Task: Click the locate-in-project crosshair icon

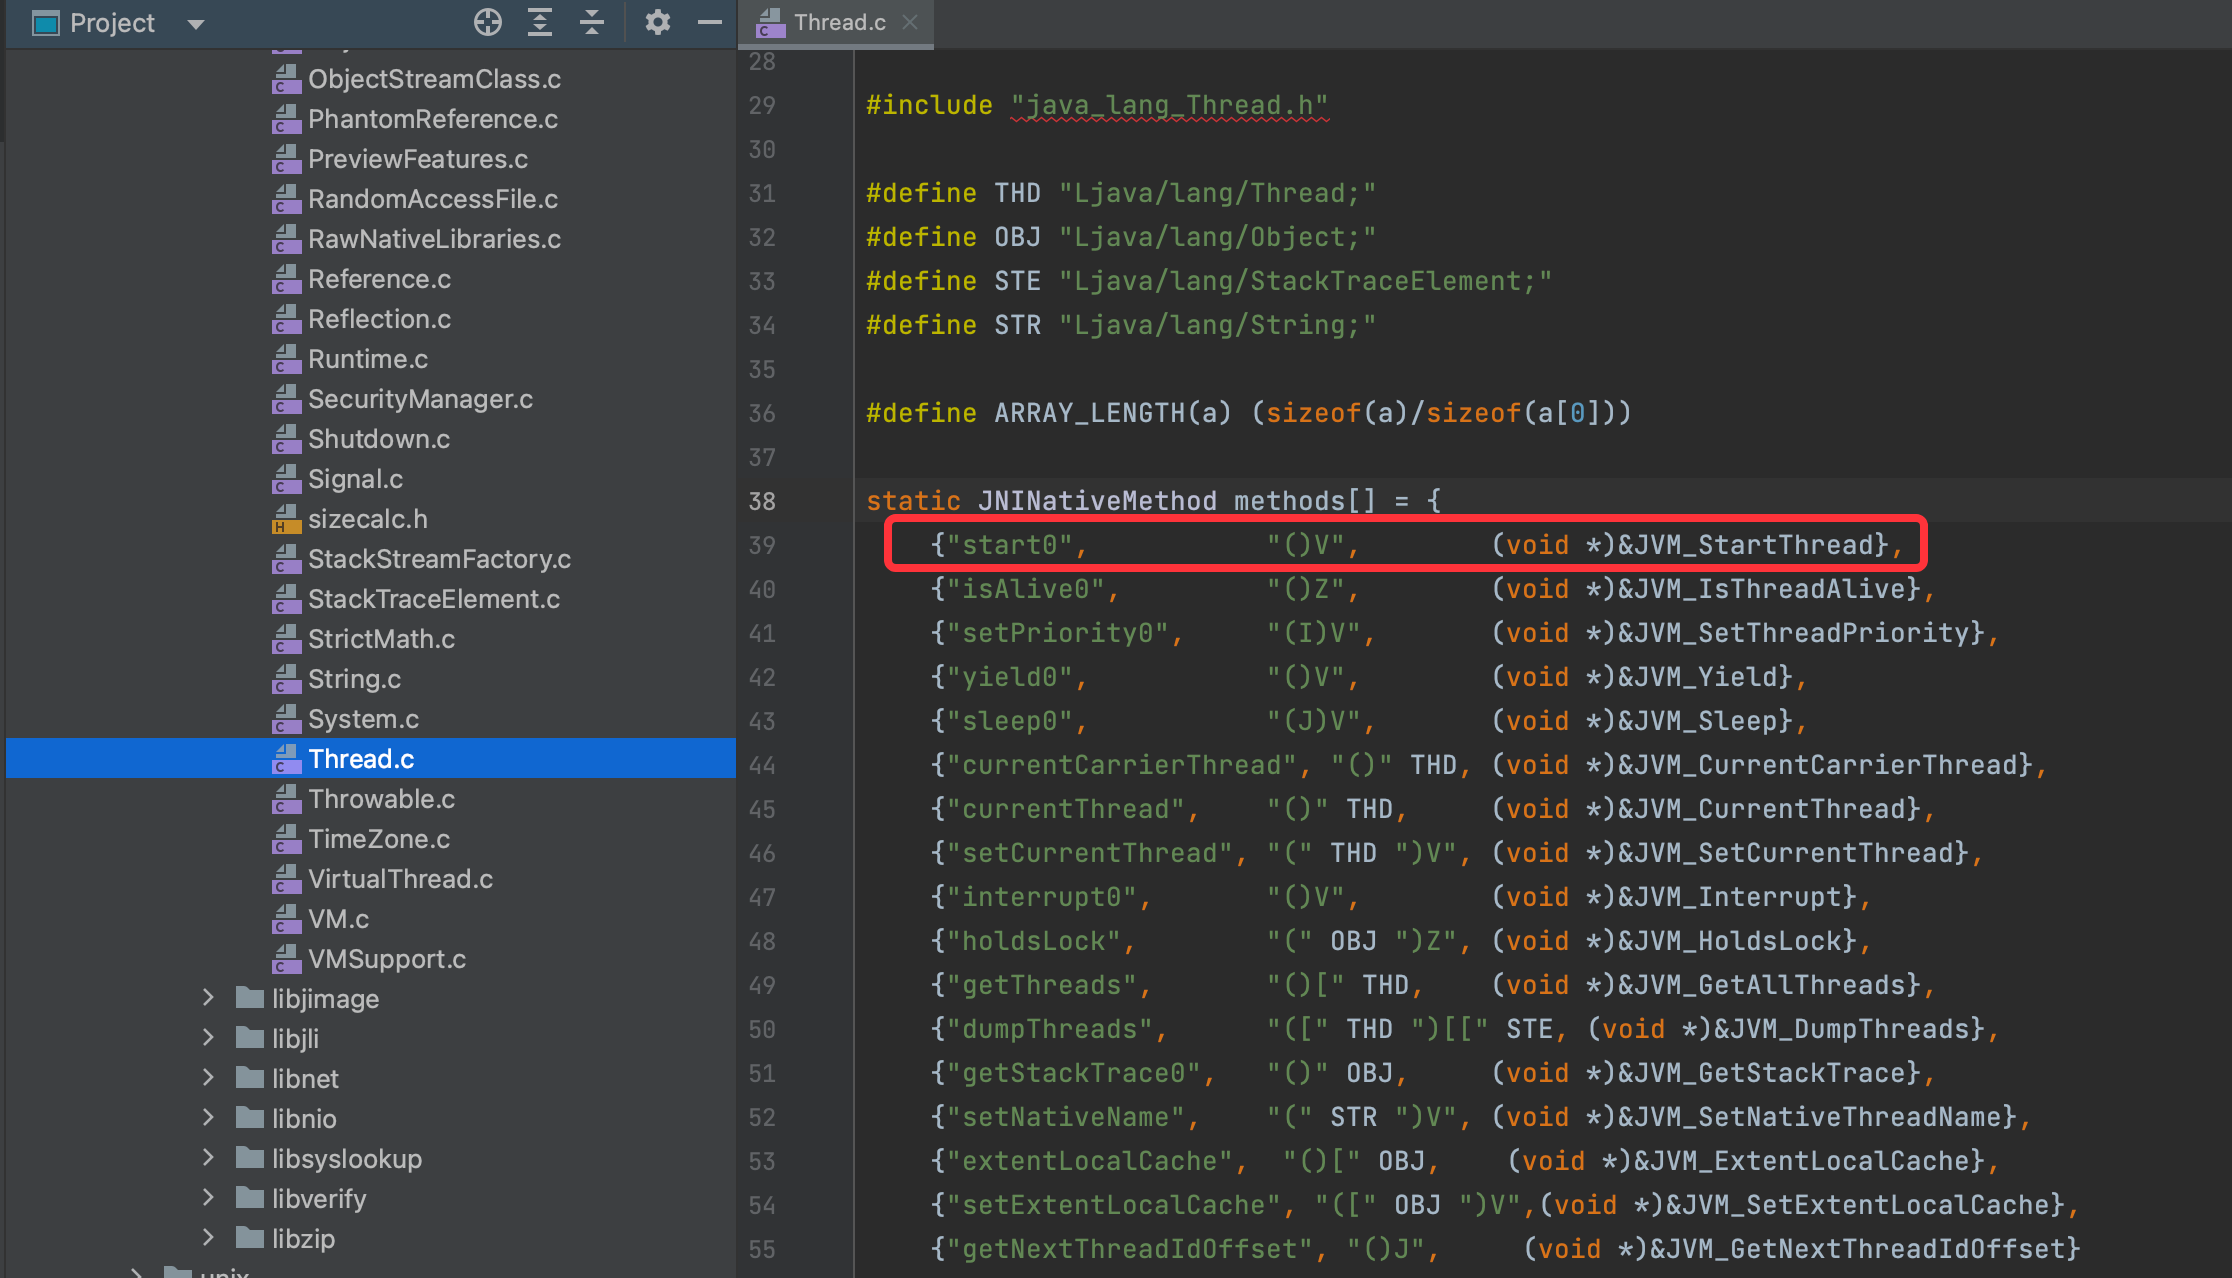Action: [x=487, y=22]
